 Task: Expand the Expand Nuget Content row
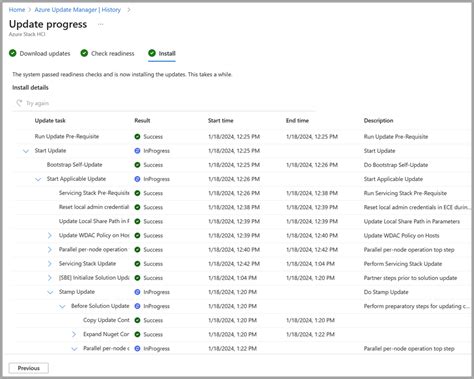[74, 334]
